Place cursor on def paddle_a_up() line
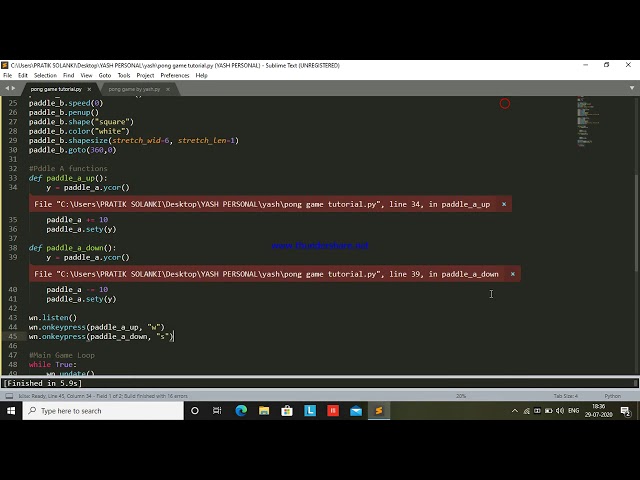The width and height of the screenshot is (640, 480). [68, 178]
